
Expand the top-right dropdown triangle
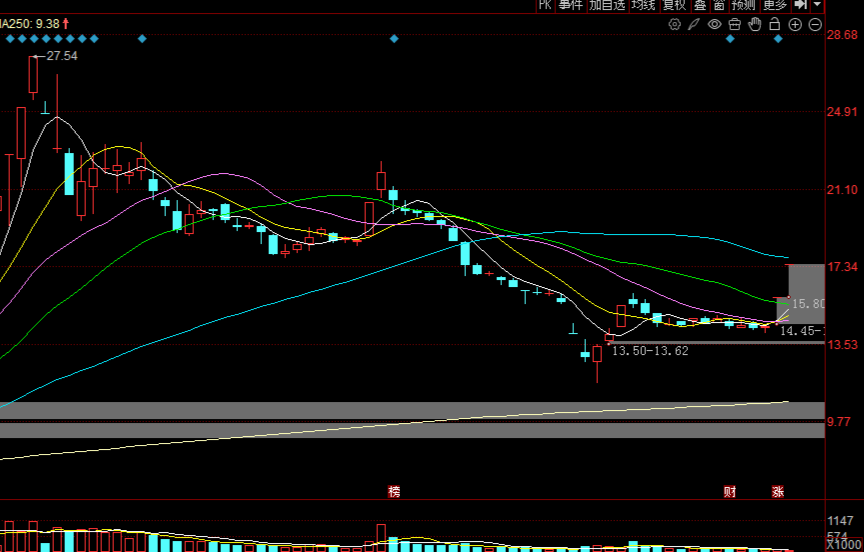click(818, 5)
